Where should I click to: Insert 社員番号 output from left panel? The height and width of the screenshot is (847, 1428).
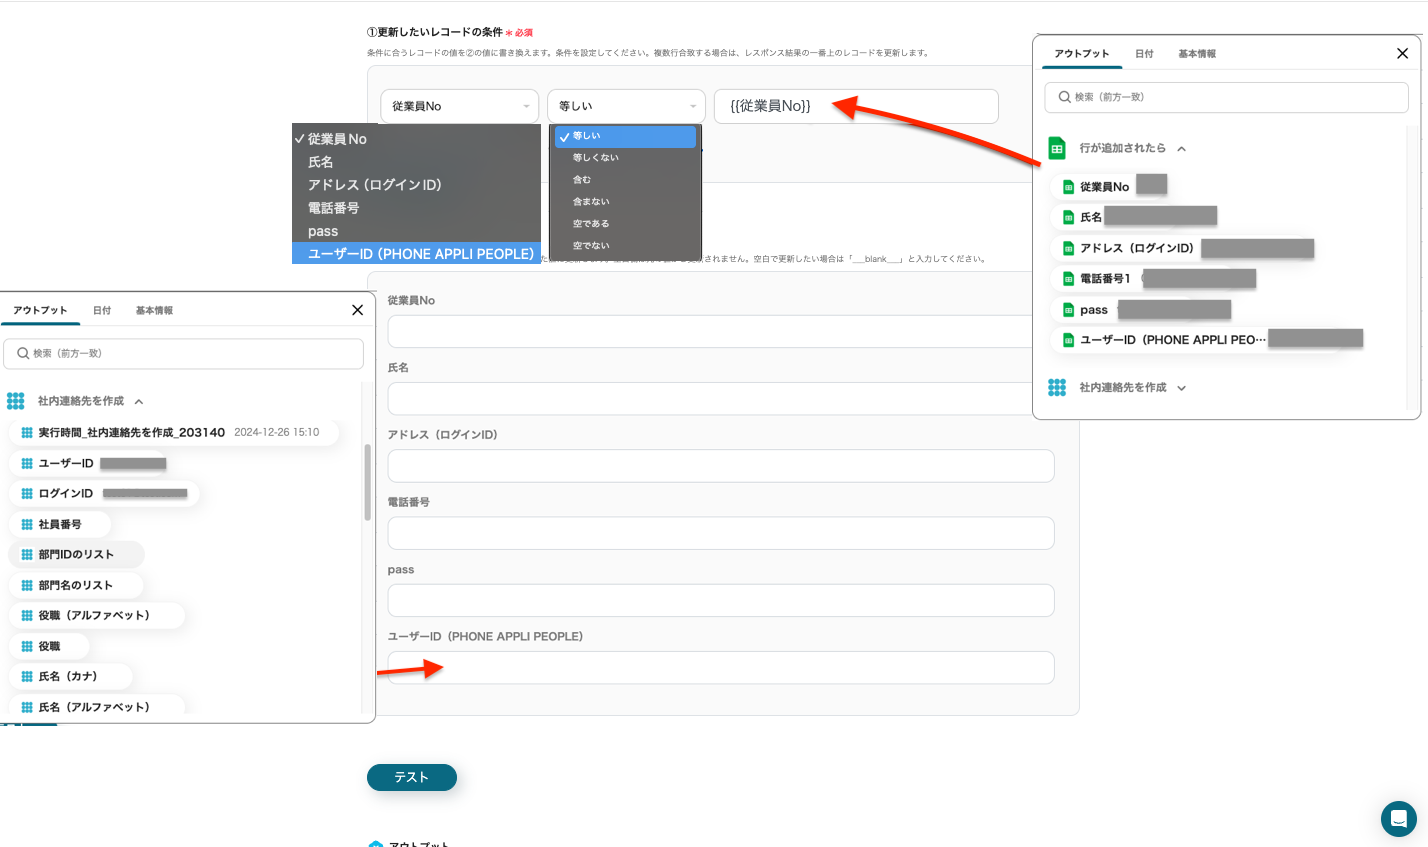(60, 524)
